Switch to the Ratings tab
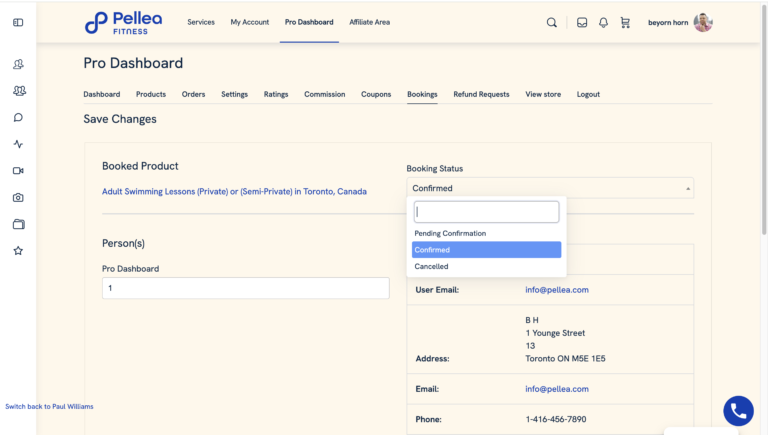 pos(276,94)
